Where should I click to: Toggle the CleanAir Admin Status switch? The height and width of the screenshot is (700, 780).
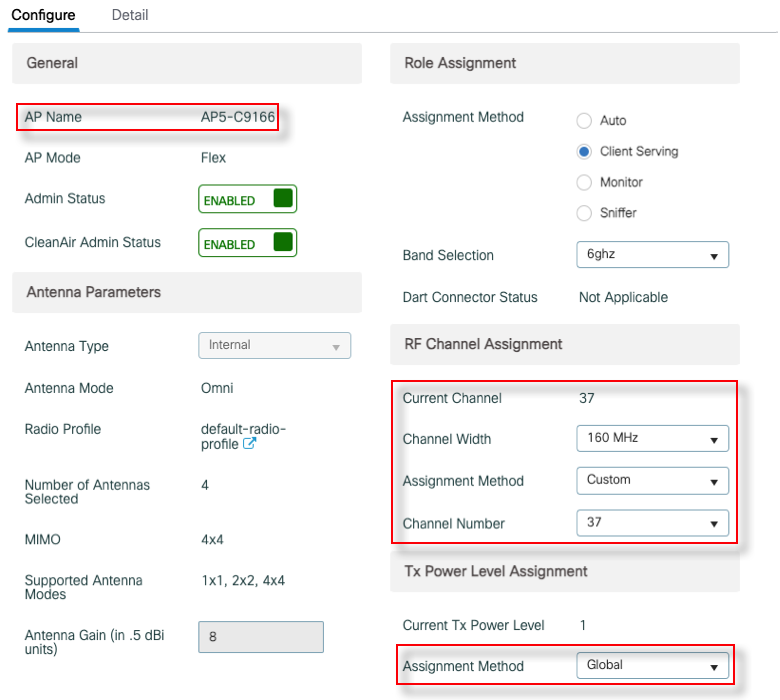tap(247, 243)
